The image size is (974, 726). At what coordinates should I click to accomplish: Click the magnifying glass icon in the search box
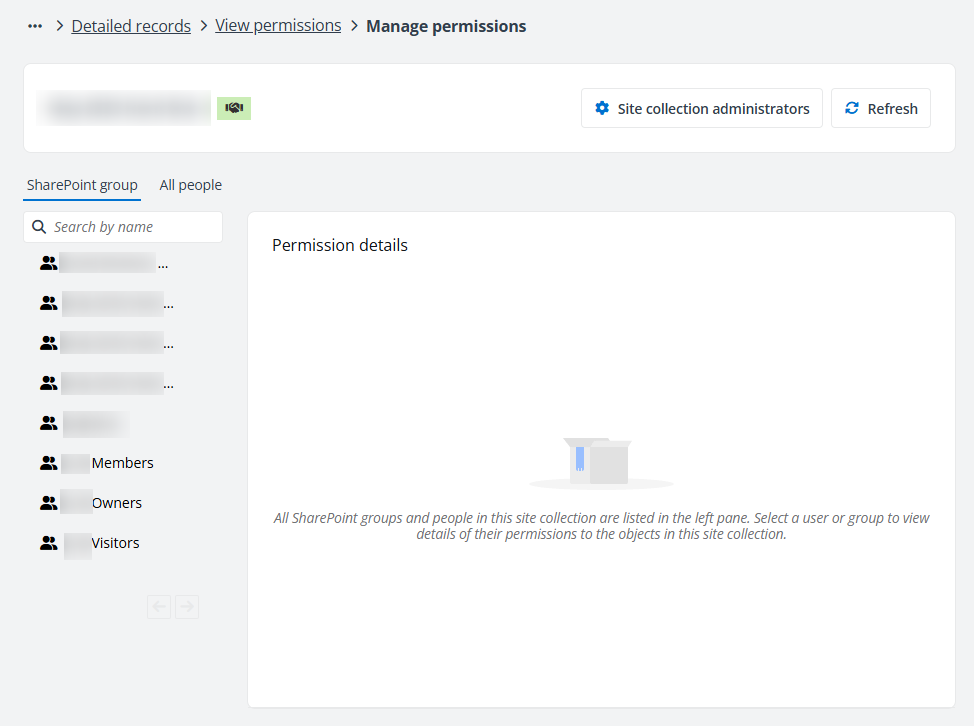39,227
